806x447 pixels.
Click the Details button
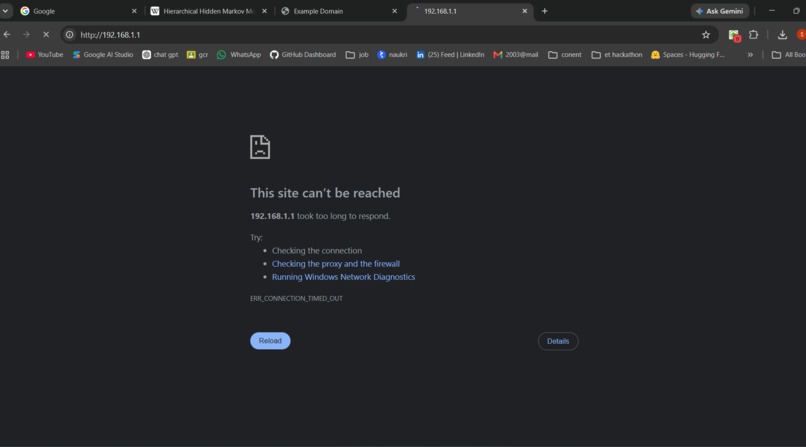click(558, 341)
